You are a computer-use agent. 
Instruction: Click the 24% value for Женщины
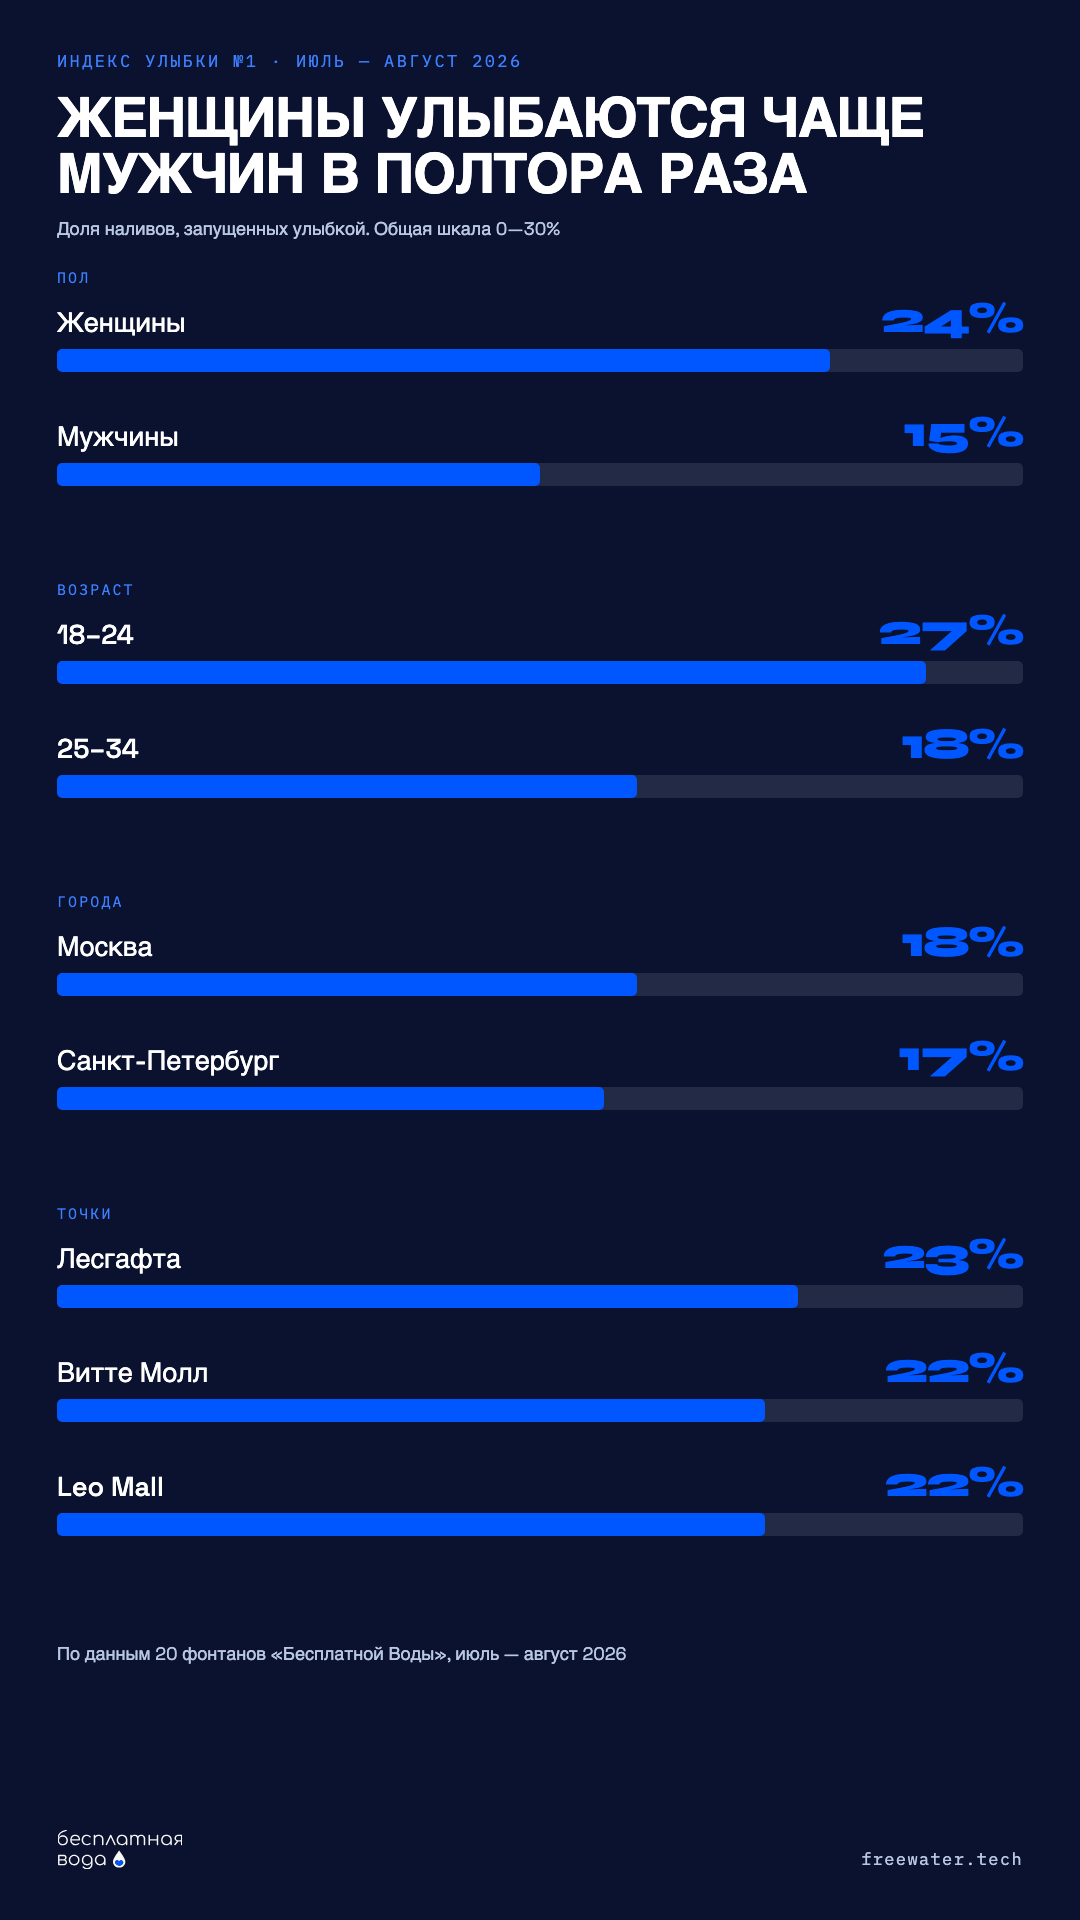click(x=952, y=320)
